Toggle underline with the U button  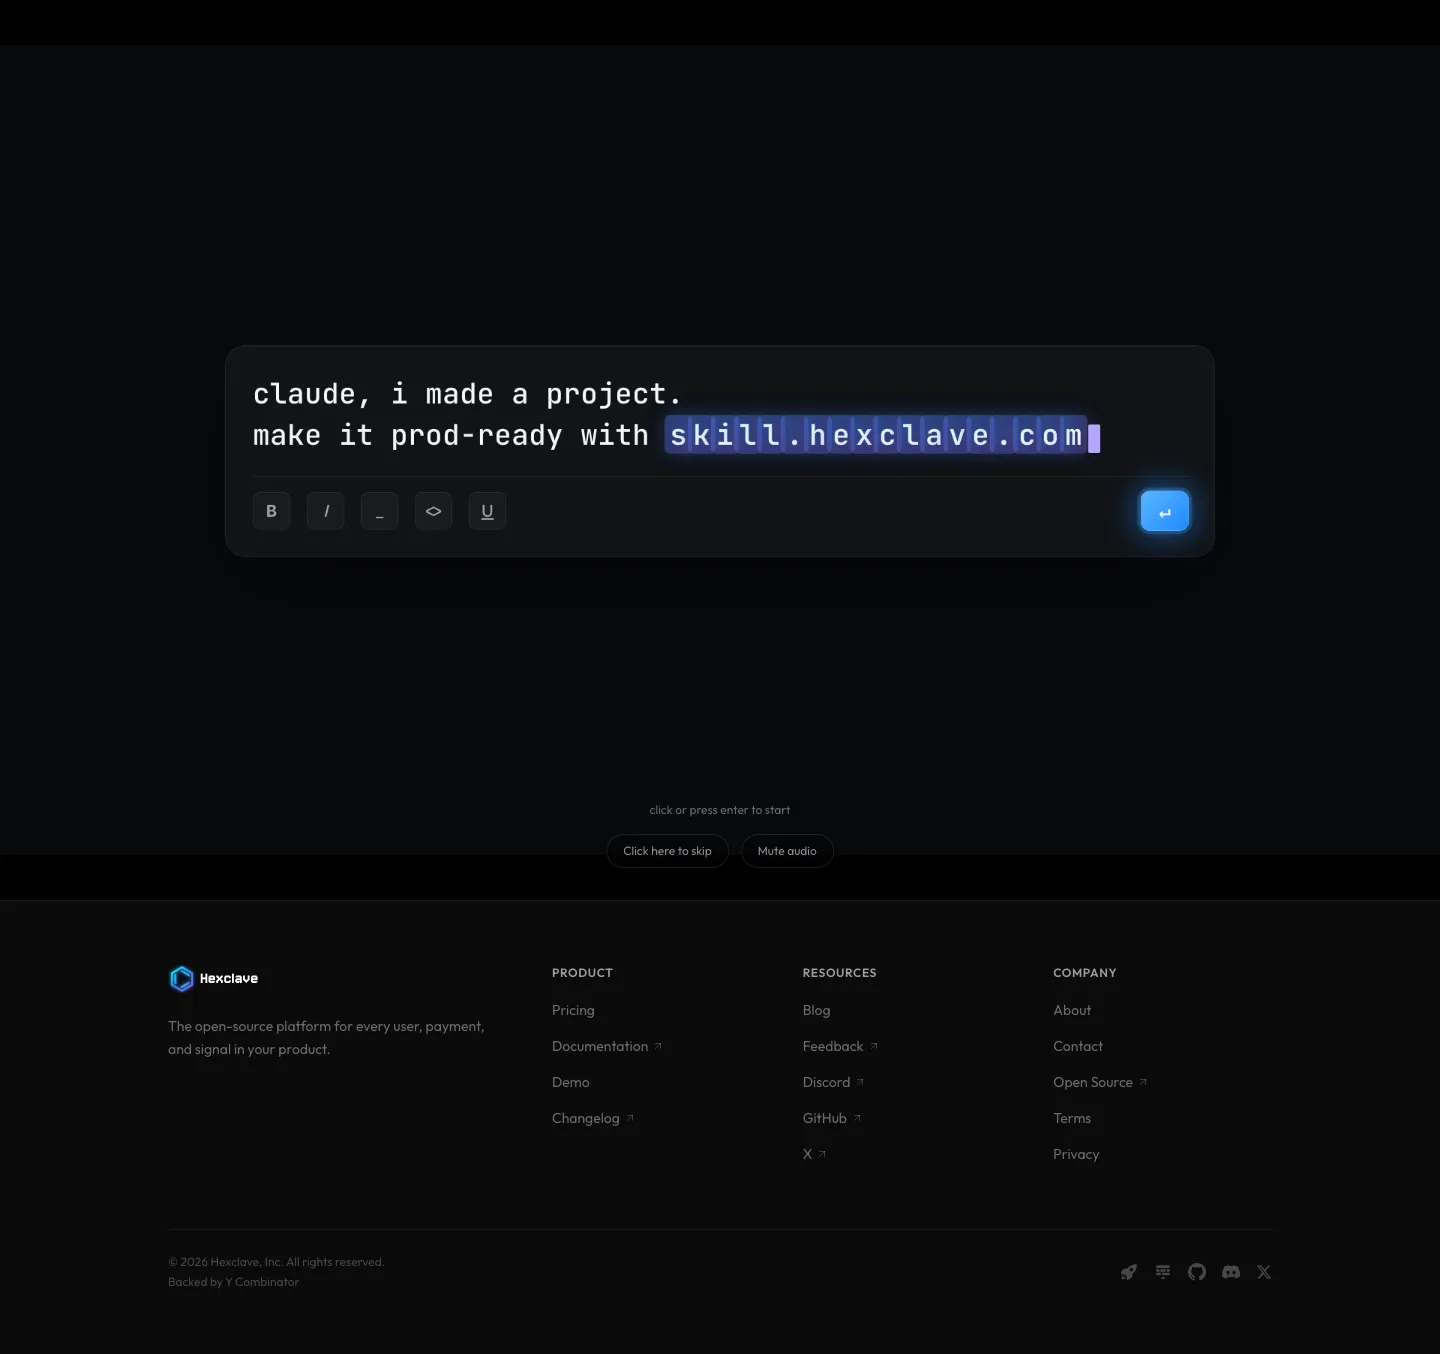pos(488,511)
